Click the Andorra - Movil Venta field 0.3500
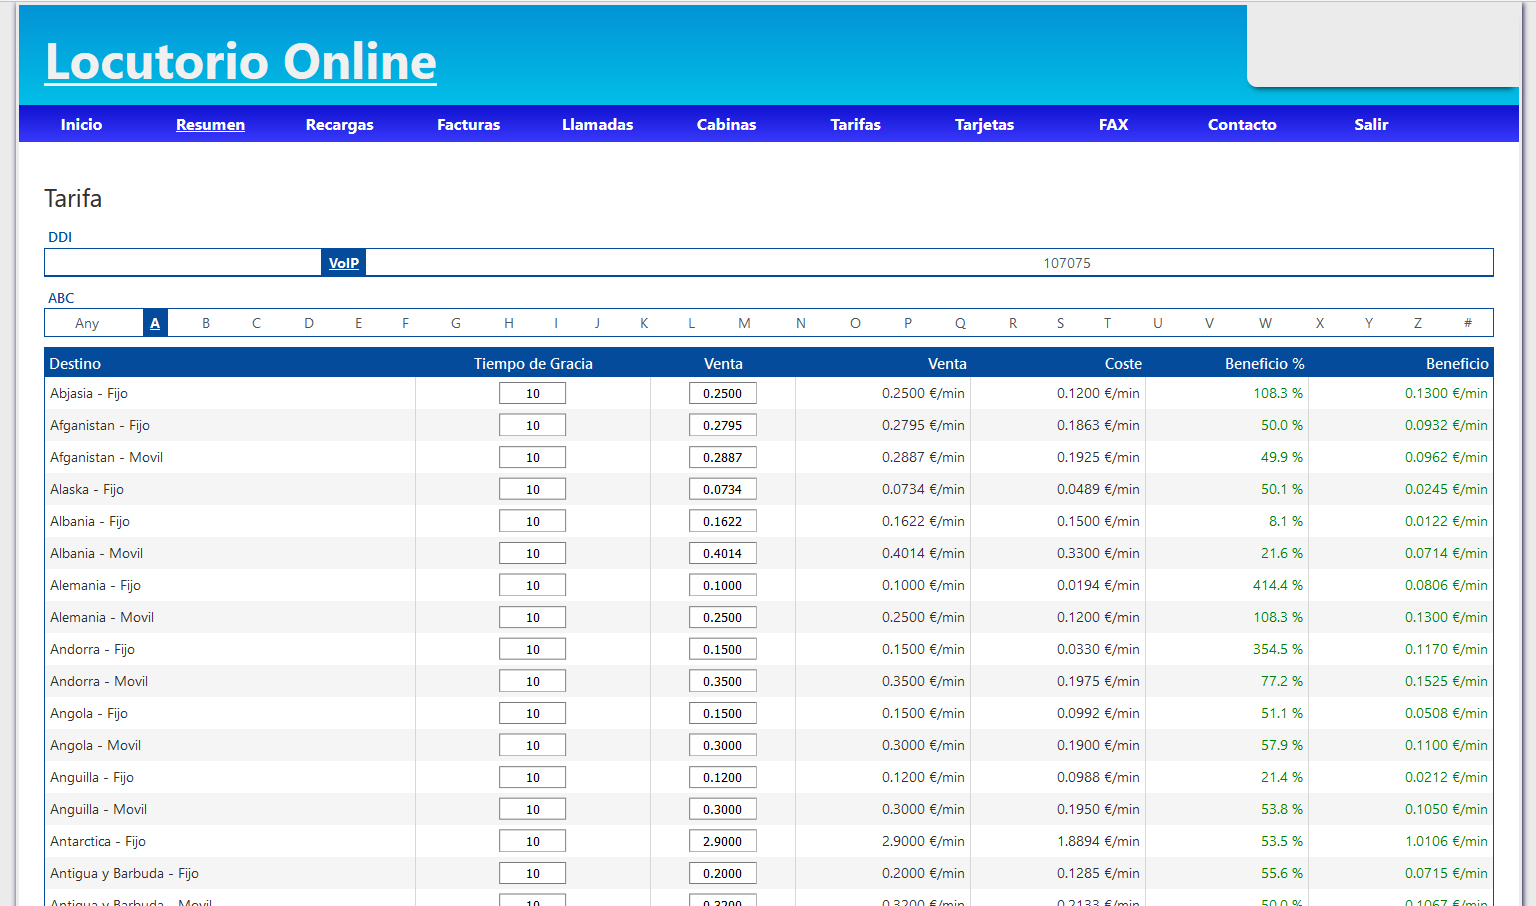1536x906 pixels. (723, 681)
